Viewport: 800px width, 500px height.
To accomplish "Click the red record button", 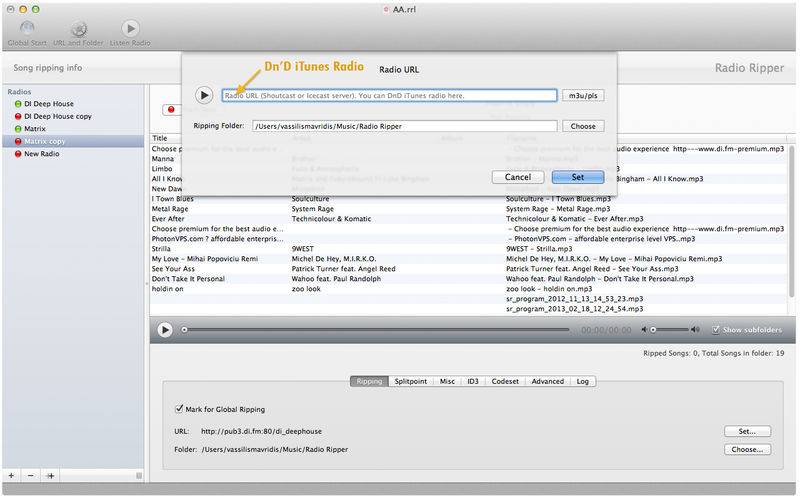I will point(171,109).
